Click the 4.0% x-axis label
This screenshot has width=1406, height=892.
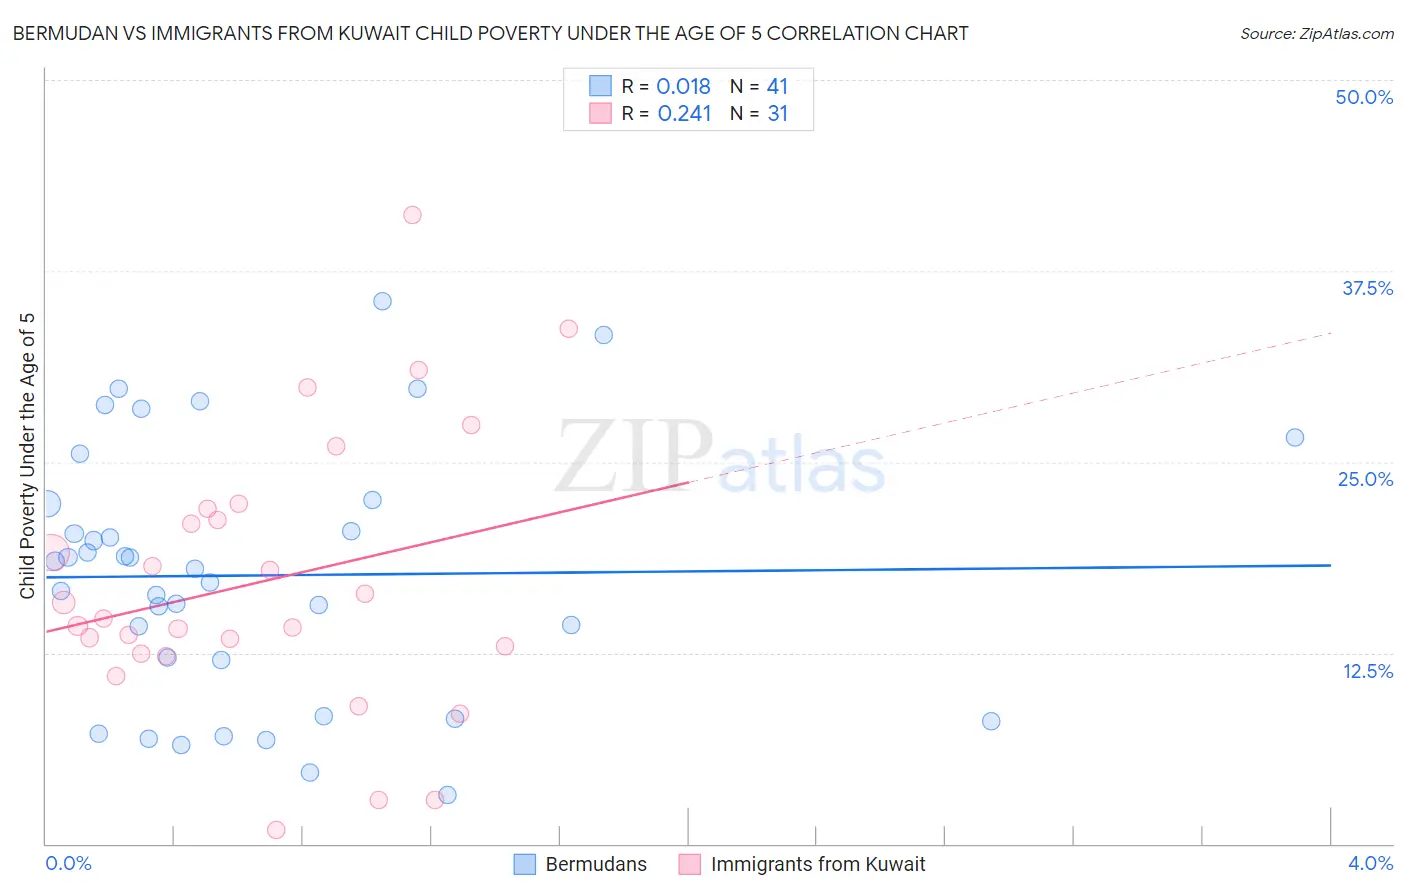1370,863
